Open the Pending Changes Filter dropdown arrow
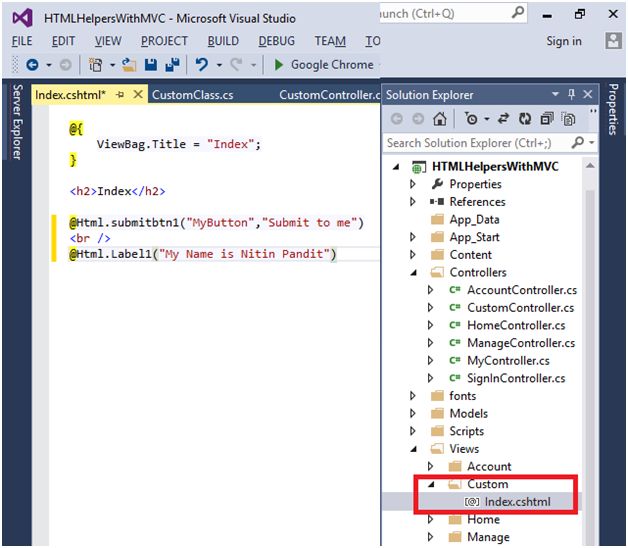The width and height of the screenshot is (628, 548). point(487,119)
